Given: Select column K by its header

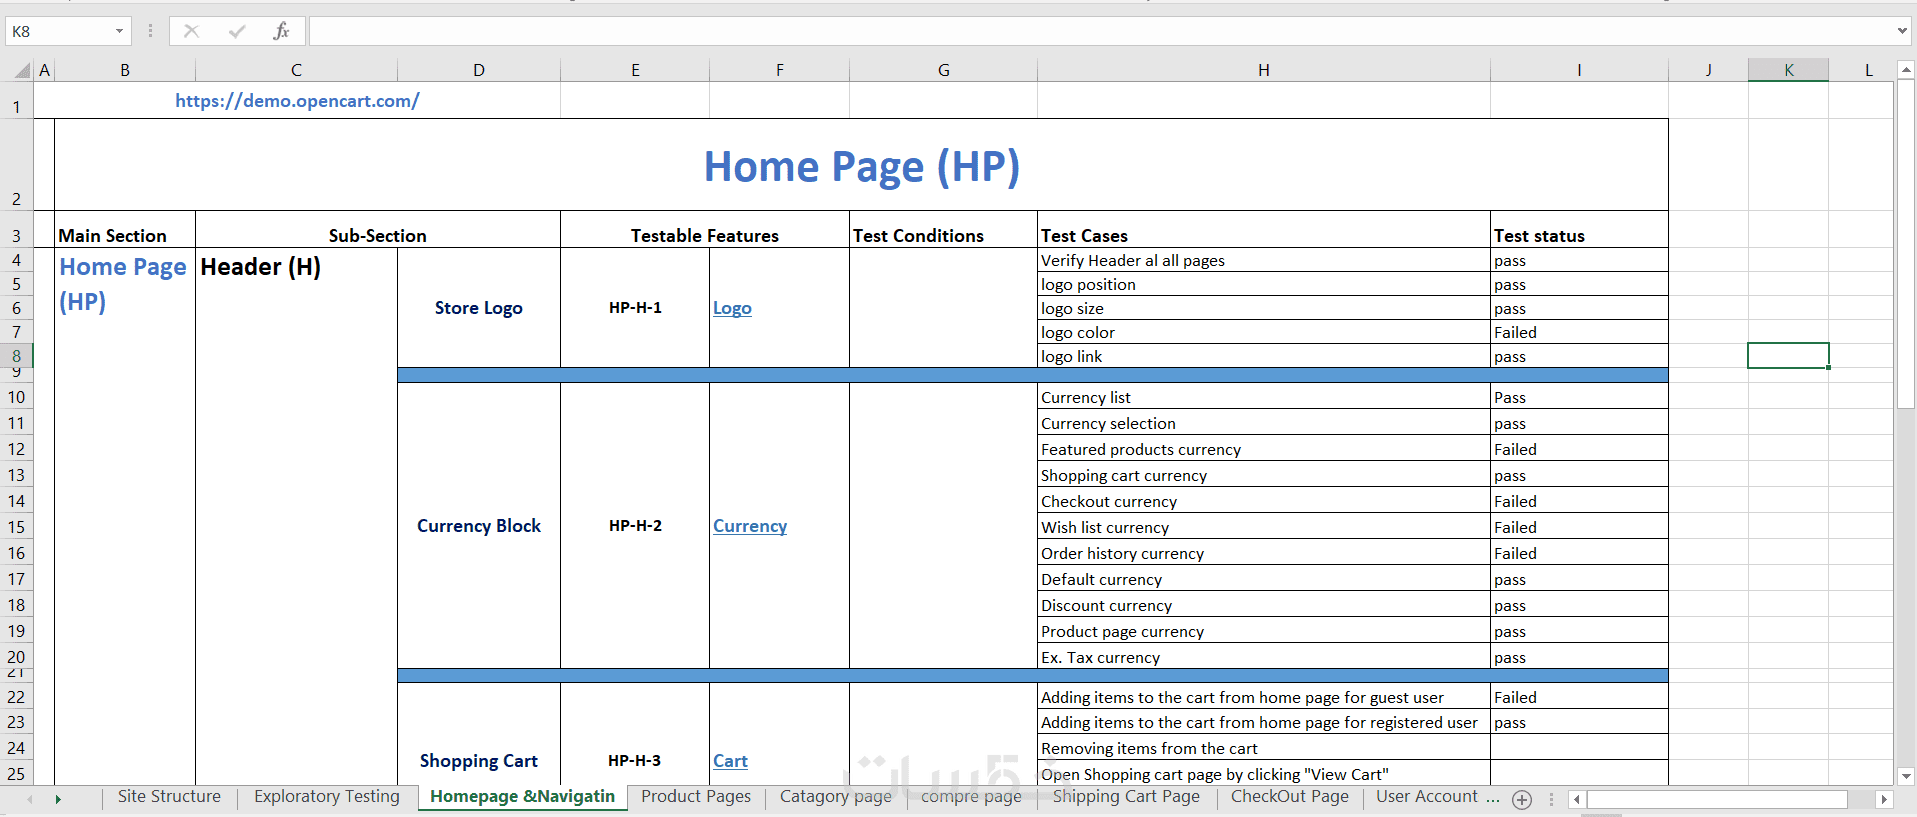Looking at the screenshot, I should click(x=1788, y=70).
